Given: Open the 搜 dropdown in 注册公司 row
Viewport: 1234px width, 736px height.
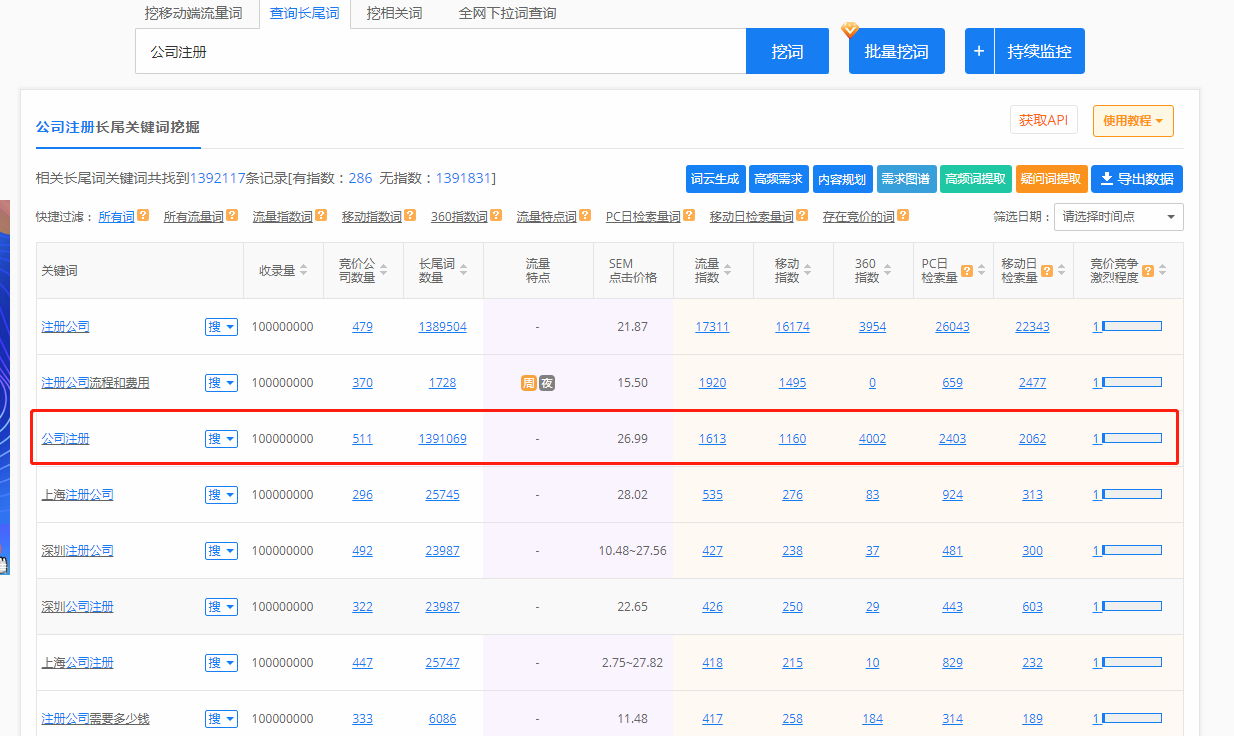Looking at the screenshot, I should [221, 327].
